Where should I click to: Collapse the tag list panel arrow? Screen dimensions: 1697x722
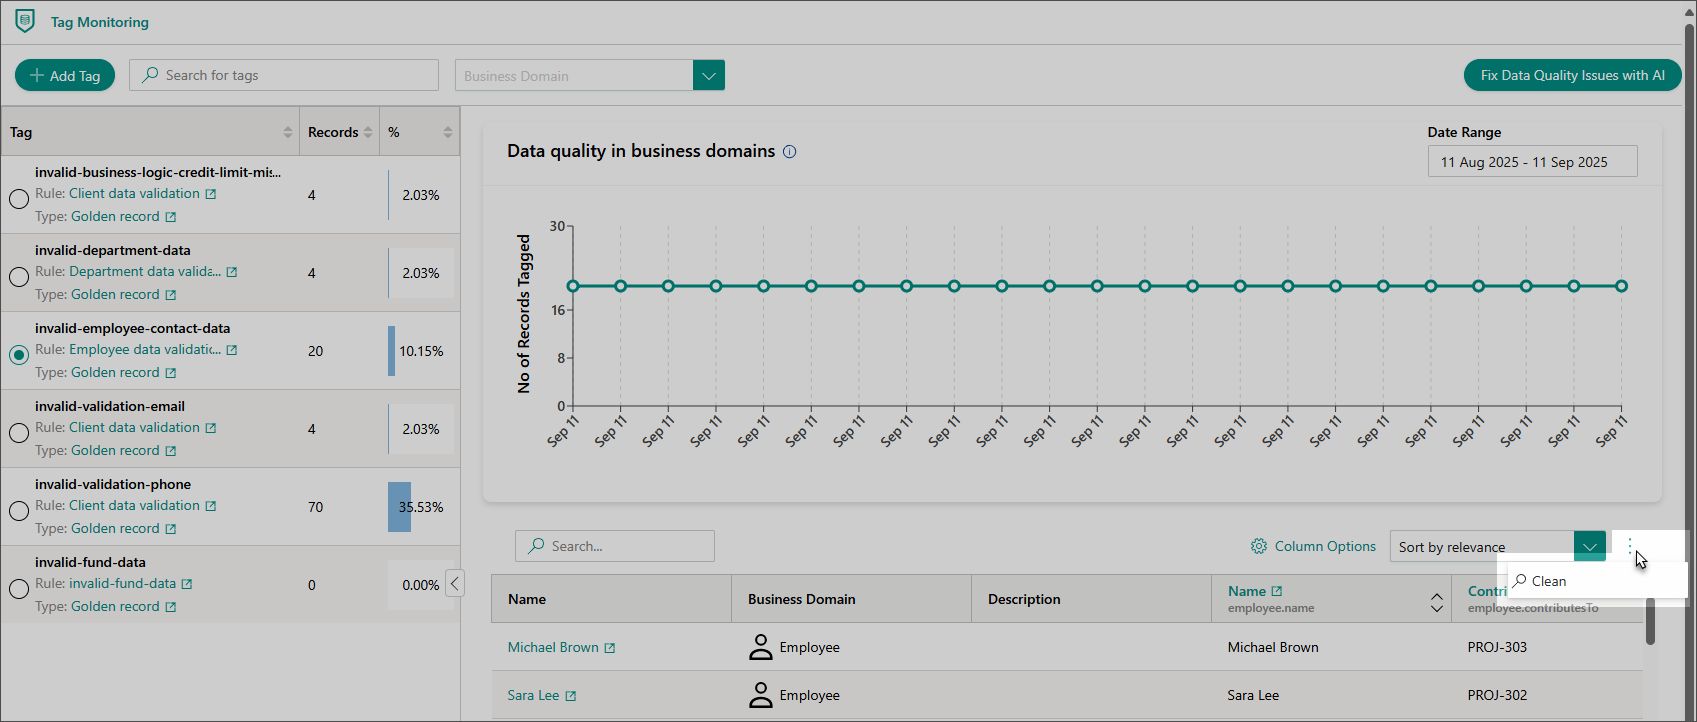tap(455, 583)
